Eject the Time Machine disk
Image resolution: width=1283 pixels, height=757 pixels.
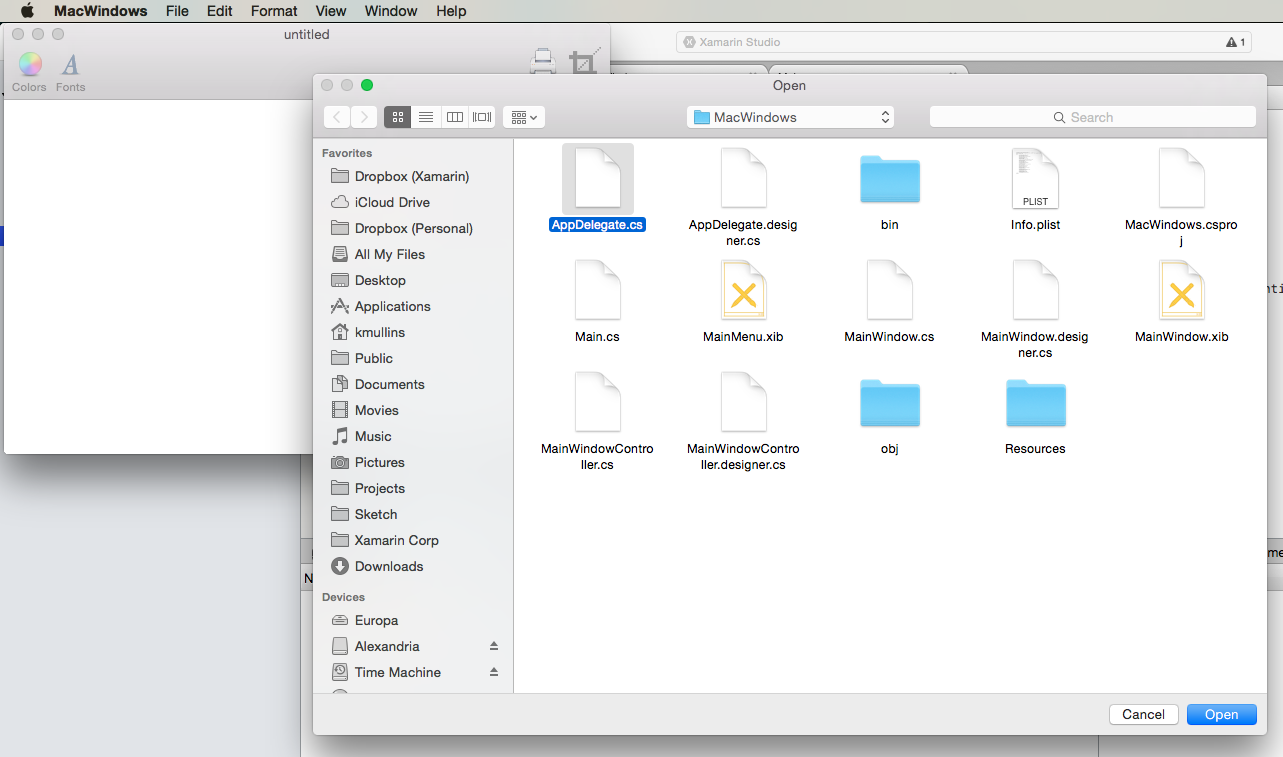click(494, 672)
